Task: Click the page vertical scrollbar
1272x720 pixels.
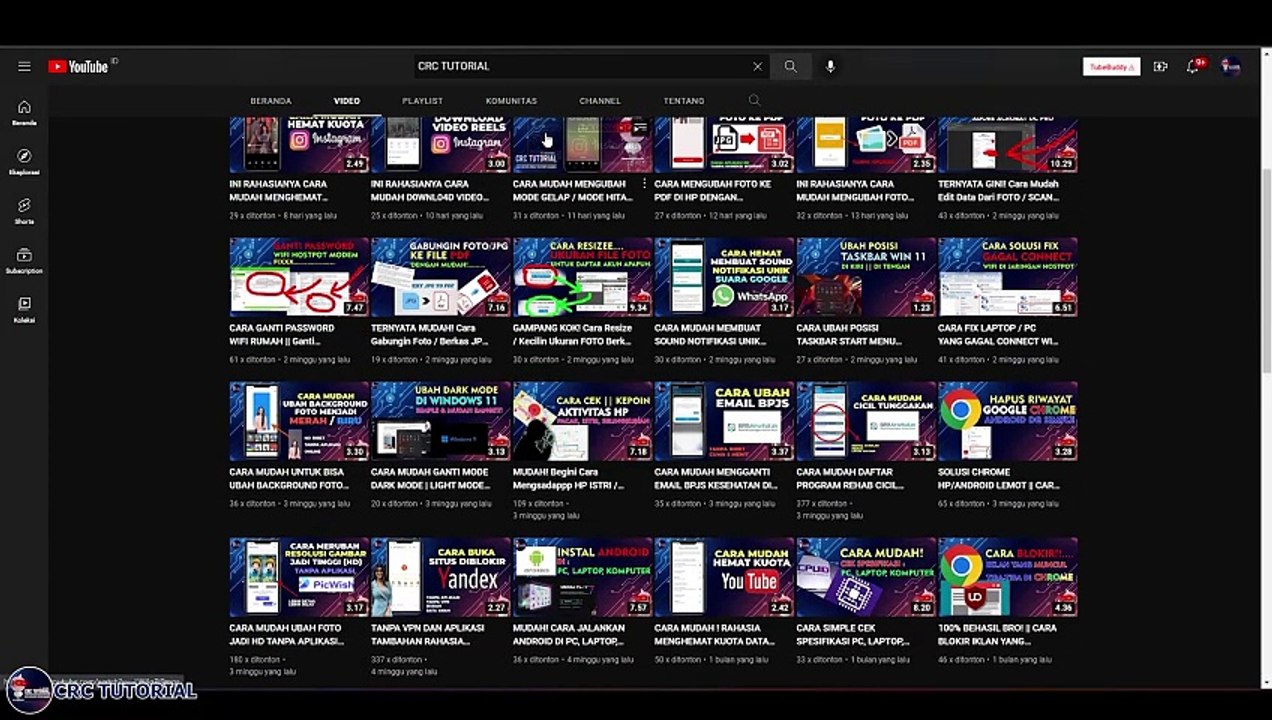Action: pos(1266,270)
